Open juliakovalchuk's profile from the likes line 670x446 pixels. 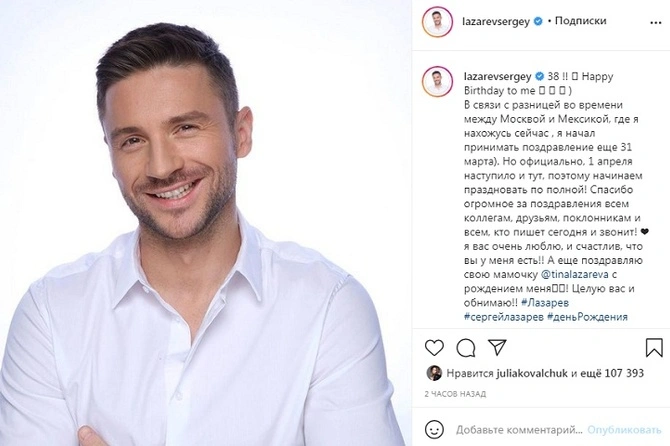pyautogui.click(x=532, y=373)
